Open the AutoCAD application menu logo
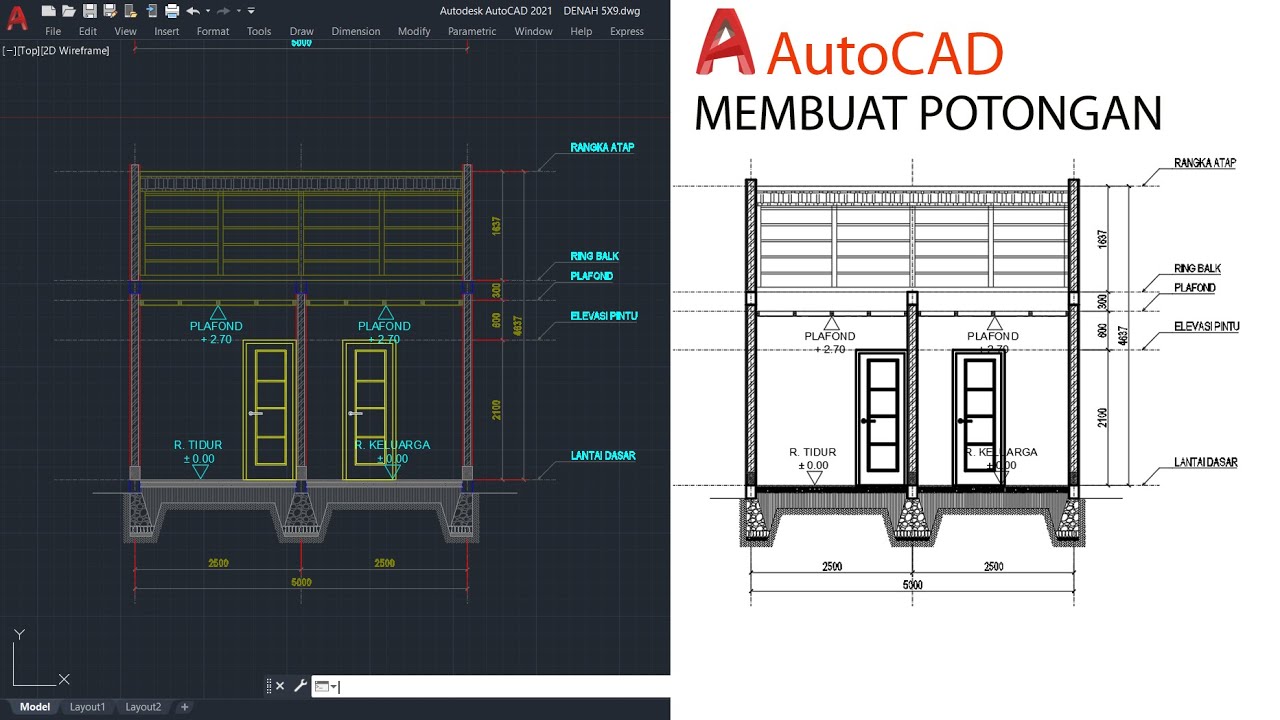The height and width of the screenshot is (720, 1280). [17, 19]
